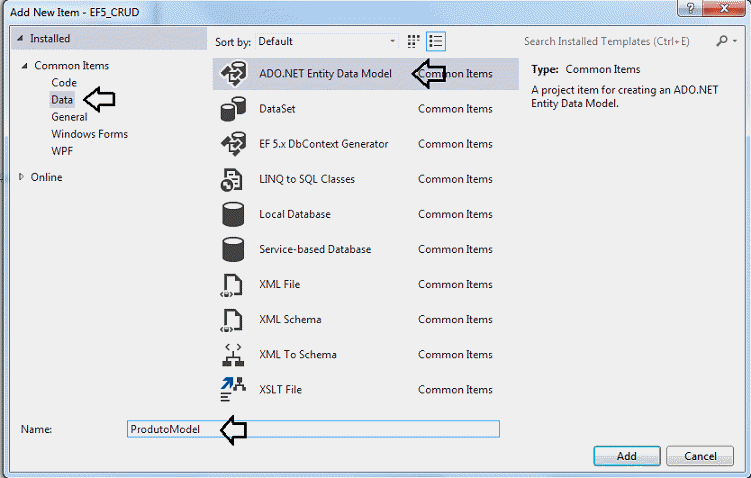Select the Data category
Viewport: 751px width, 478px height.
(x=62, y=100)
